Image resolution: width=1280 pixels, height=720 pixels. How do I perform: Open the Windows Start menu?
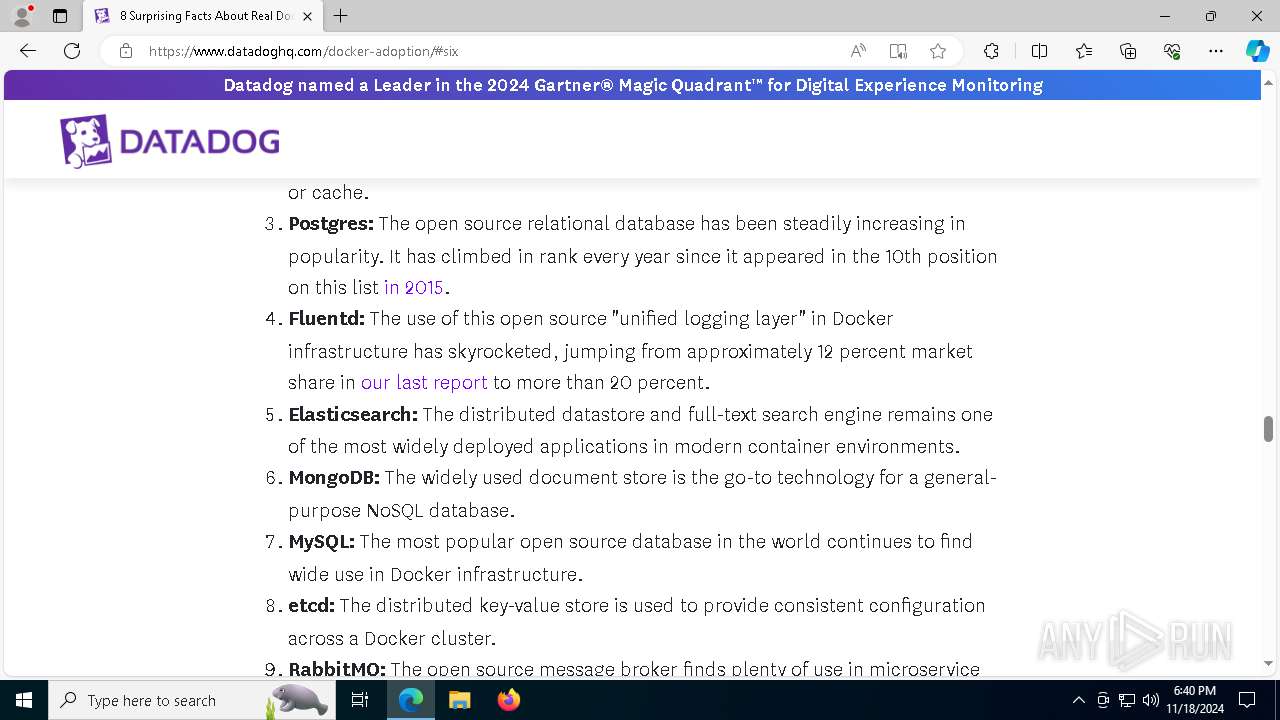pyautogui.click(x=24, y=700)
